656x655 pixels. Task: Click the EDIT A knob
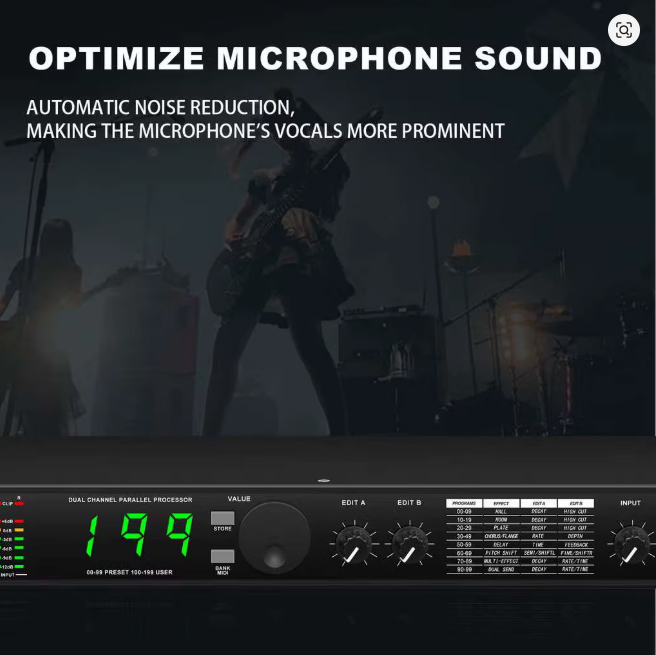tap(353, 544)
